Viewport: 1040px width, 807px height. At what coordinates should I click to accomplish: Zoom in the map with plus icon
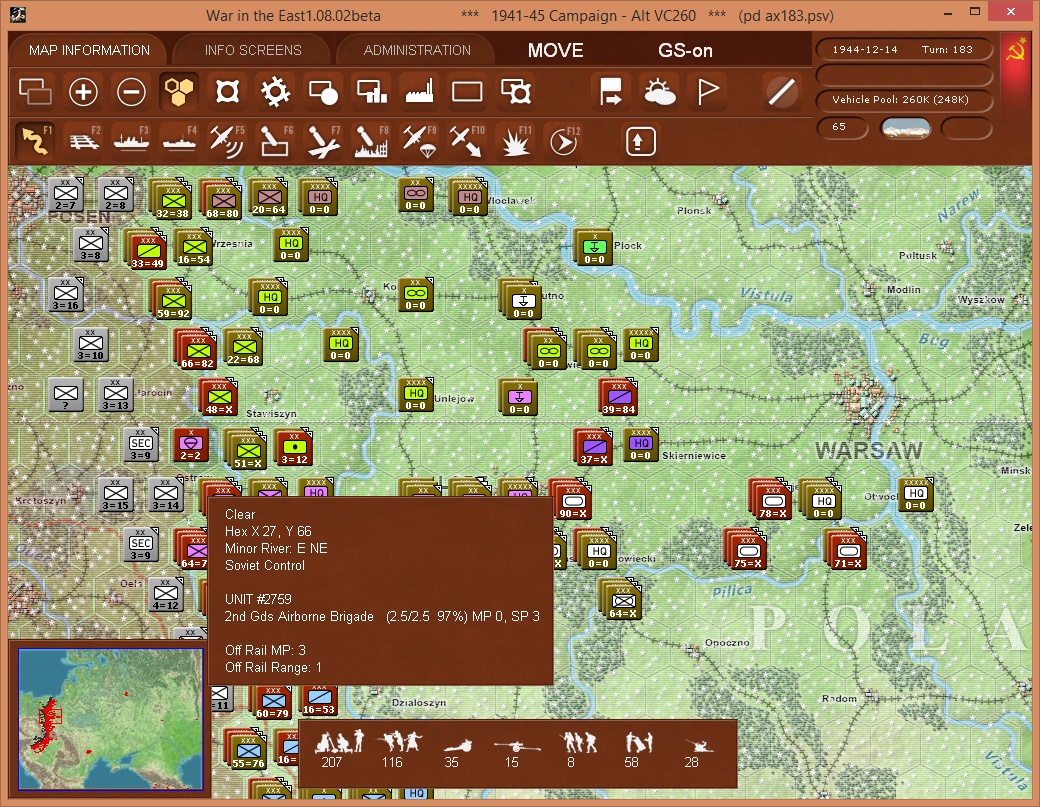tap(84, 92)
